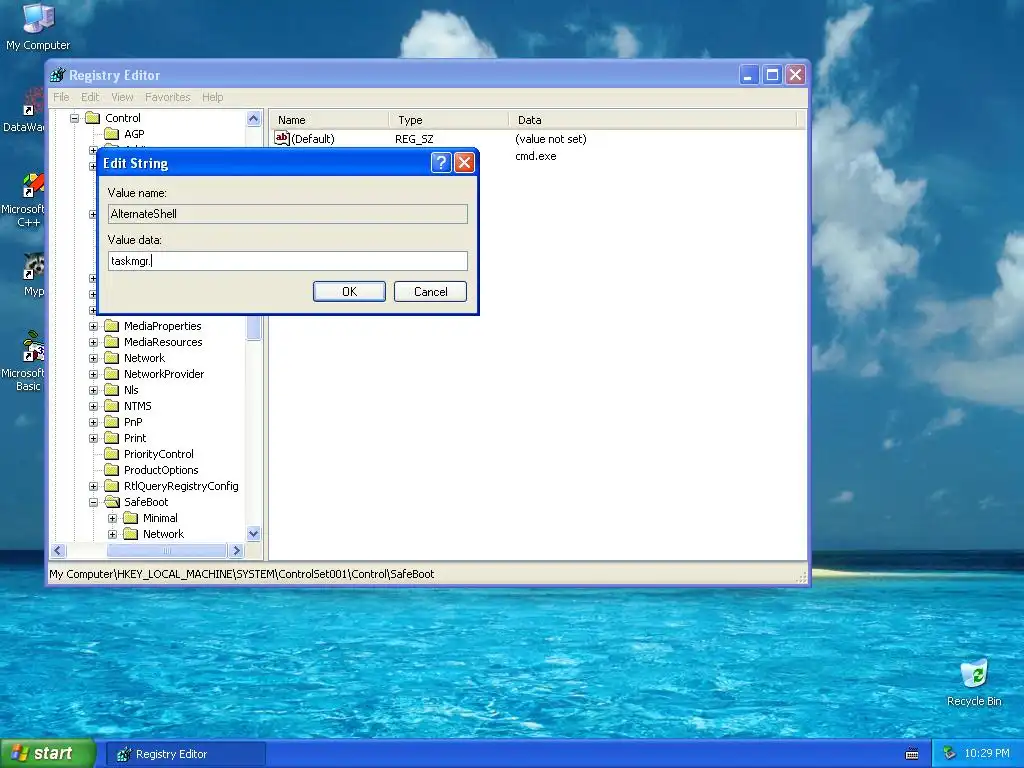Select the Print folder icon
Viewport: 1024px width, 768px height.
[x=112, y=438]
